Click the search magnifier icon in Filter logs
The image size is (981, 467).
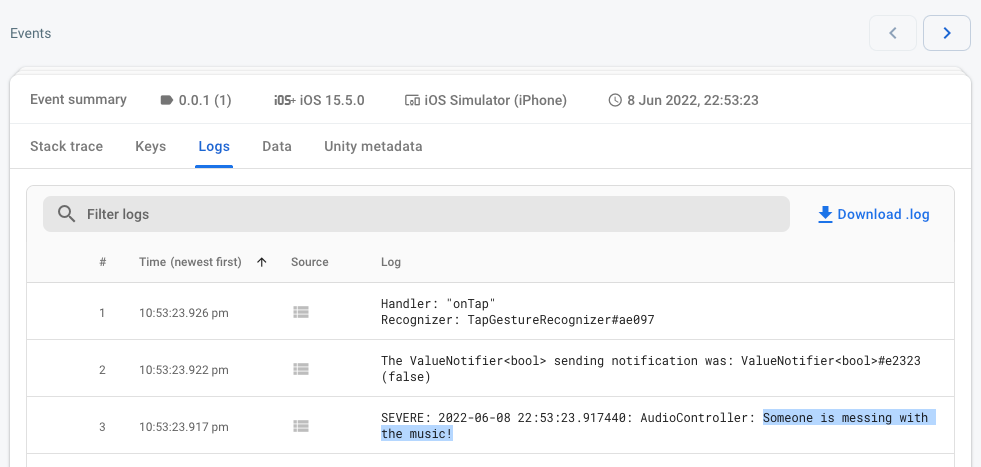pyautogui.click(x=66, y=214)
